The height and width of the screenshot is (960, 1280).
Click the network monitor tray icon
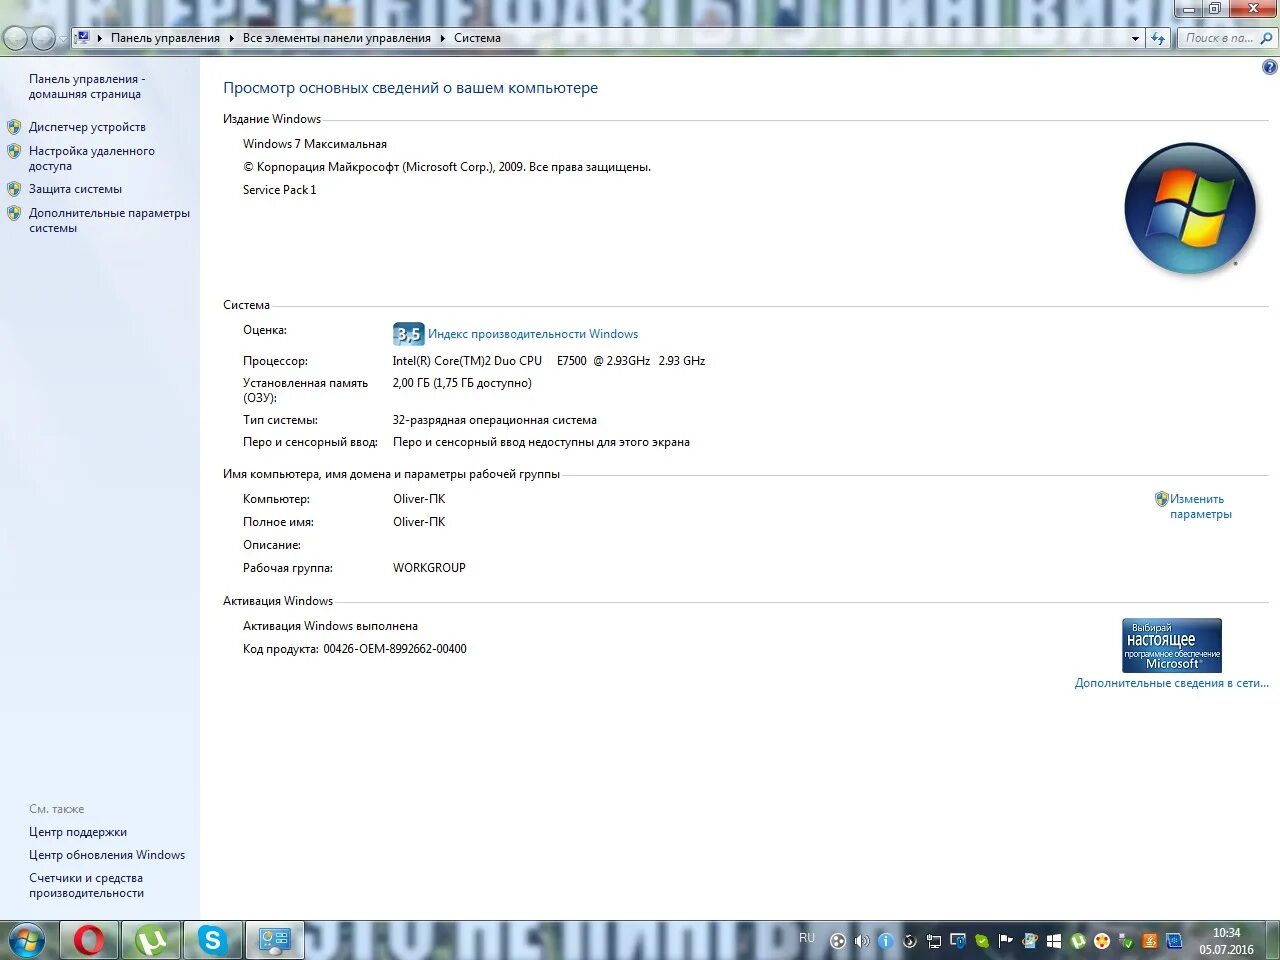[x=934, y=941]
